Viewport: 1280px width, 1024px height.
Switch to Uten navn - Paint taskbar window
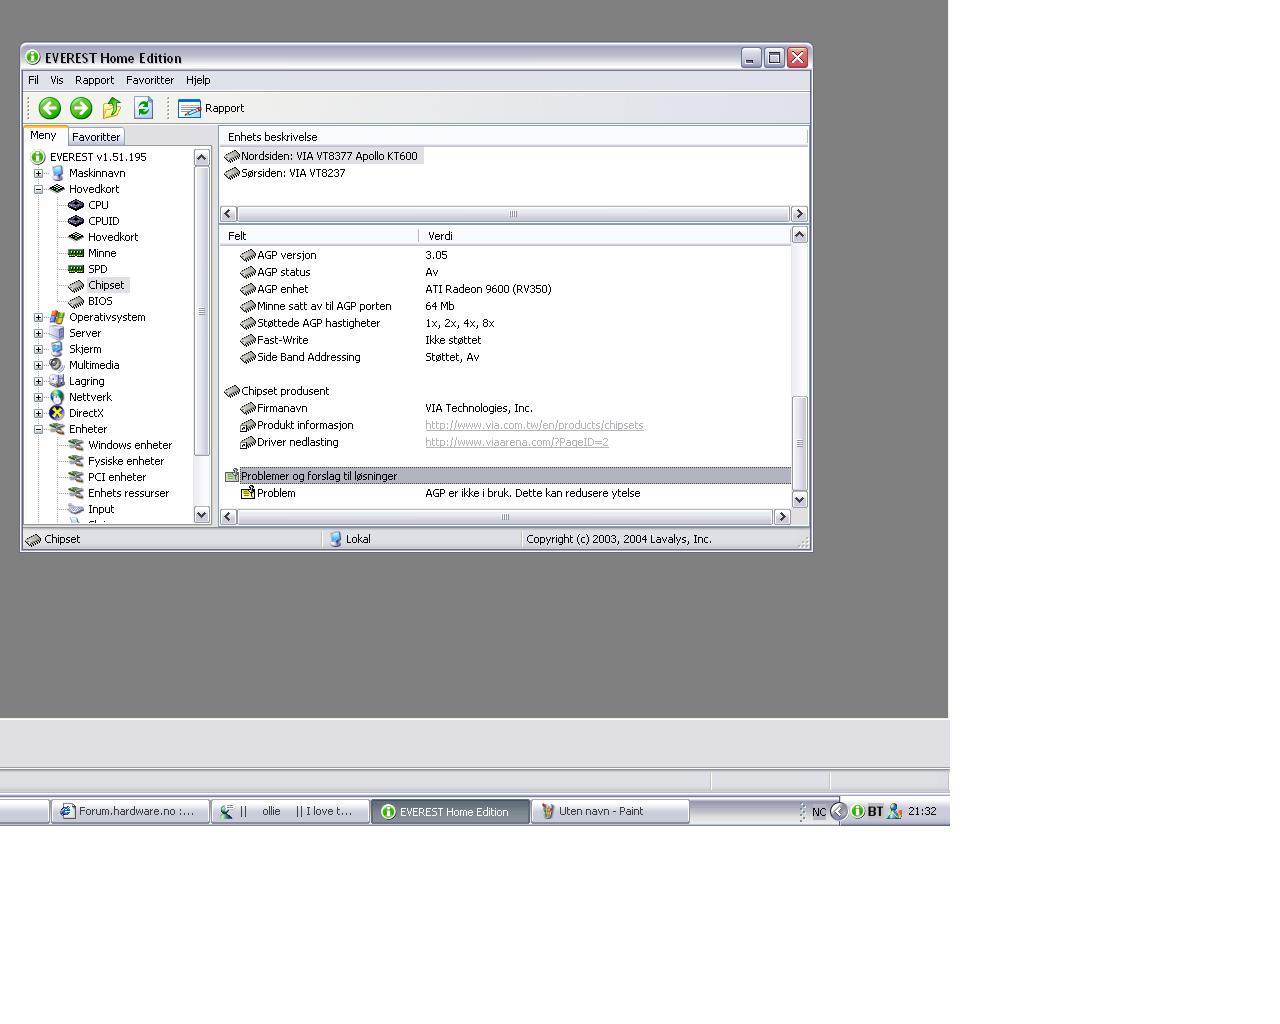point(610,812)
